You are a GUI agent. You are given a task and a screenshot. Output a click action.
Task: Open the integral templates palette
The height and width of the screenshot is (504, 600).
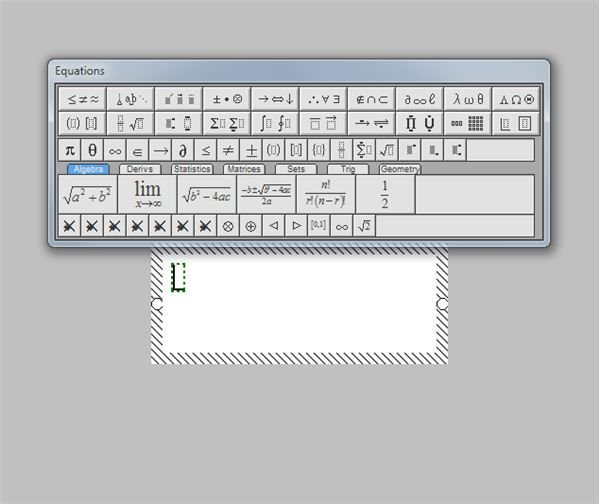(x=275, y=124)
